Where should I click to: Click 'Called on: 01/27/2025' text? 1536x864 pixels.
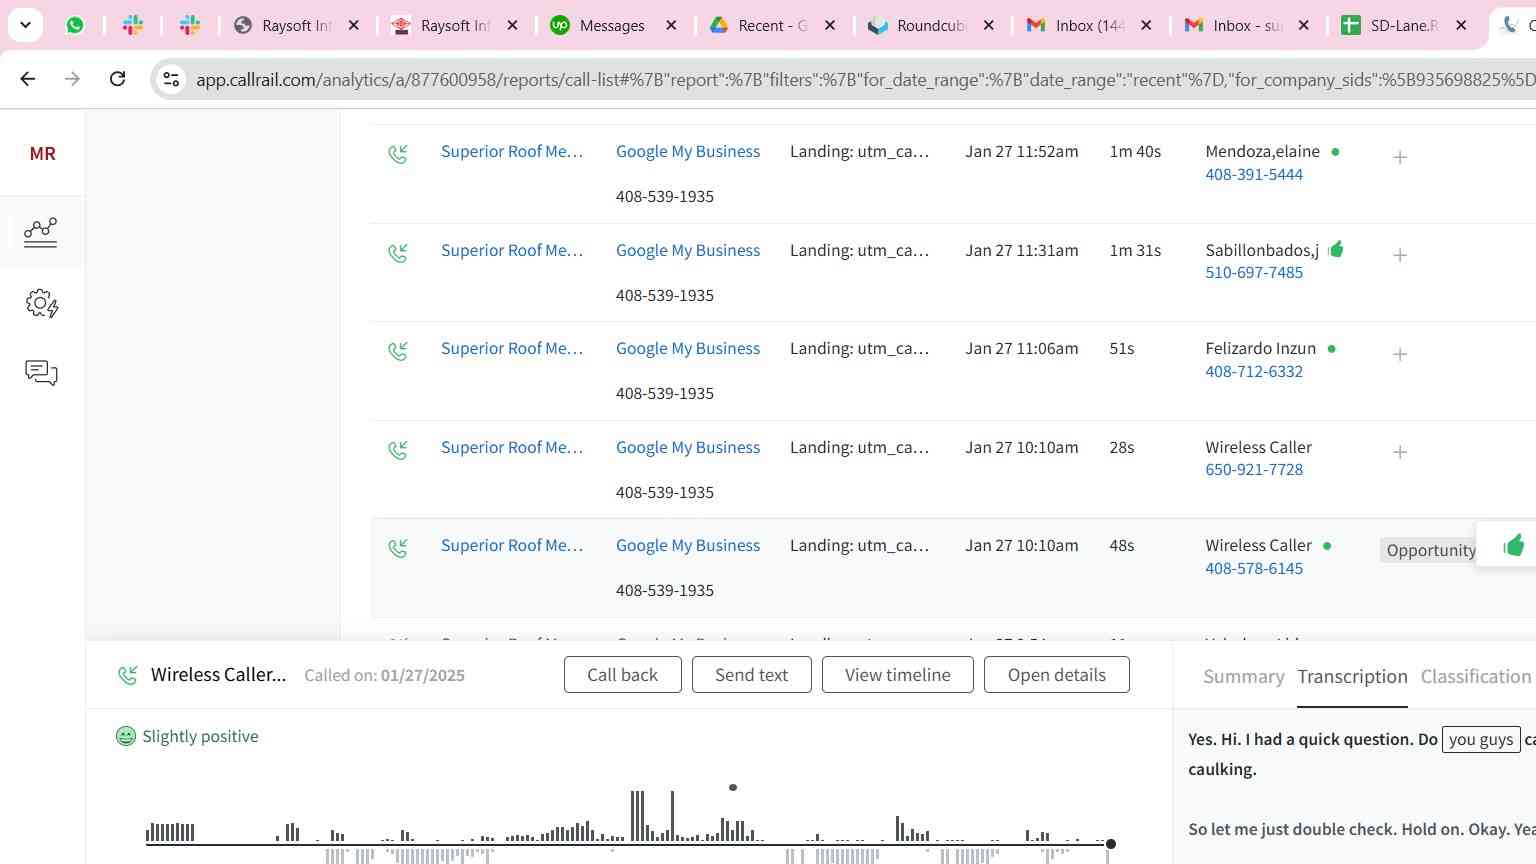point(384,675)
